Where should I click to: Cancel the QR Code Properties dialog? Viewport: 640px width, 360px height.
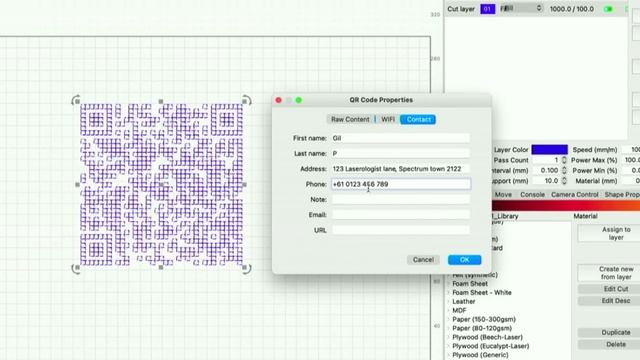tap(423, 260)
